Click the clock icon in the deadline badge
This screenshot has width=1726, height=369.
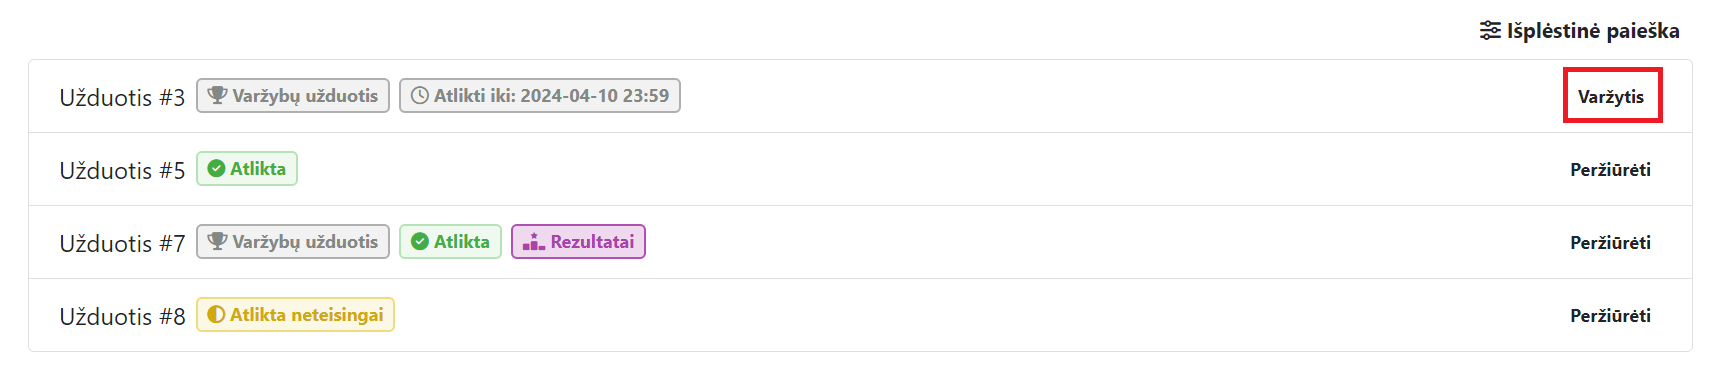click(420, 96)
